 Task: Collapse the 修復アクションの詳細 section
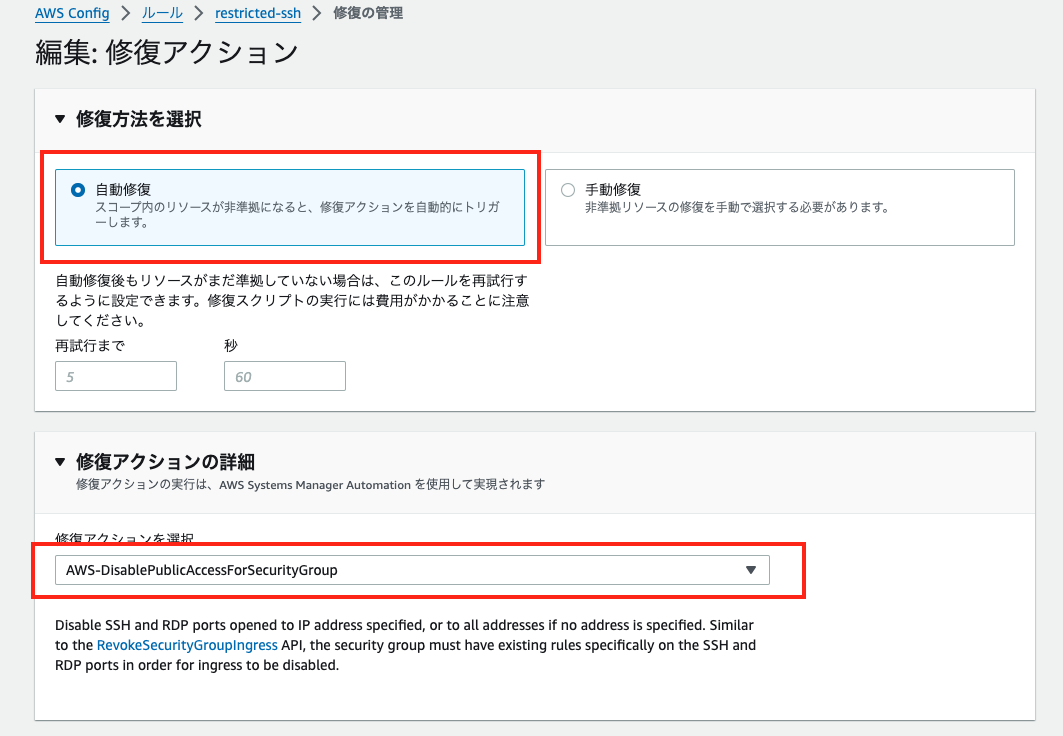tap(60, 462)
